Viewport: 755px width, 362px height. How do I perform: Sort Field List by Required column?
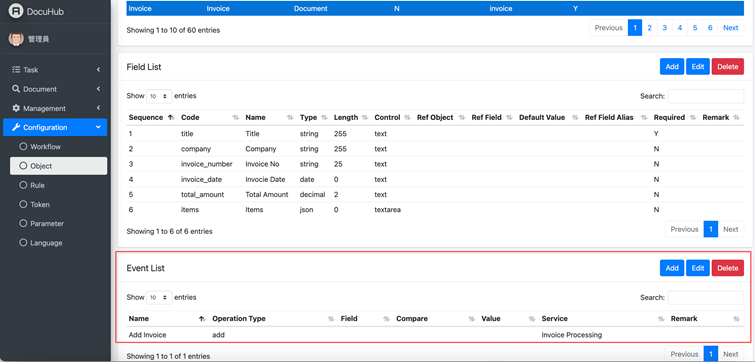pyautogui.click(x=675, y=117)
